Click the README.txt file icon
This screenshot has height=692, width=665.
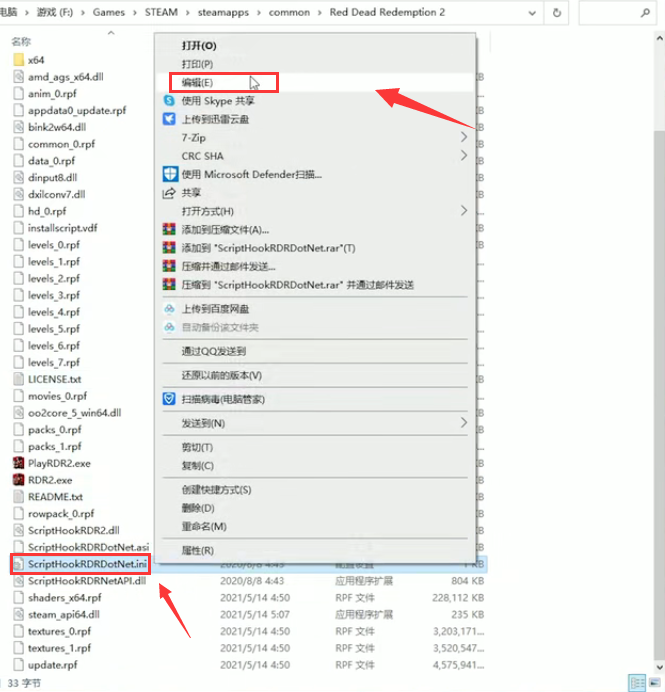coord(19,496)
